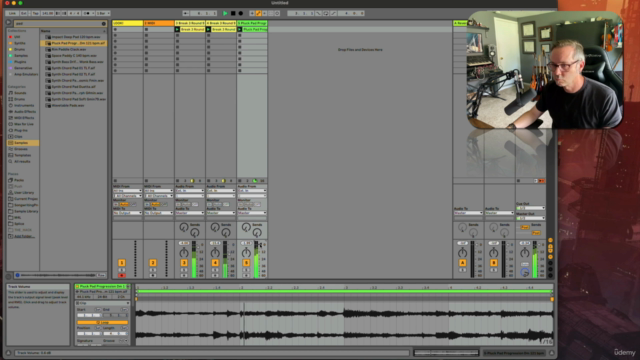
Task: Select Synth Chord Pad Duatka.aif
Action: pos(73,87)
